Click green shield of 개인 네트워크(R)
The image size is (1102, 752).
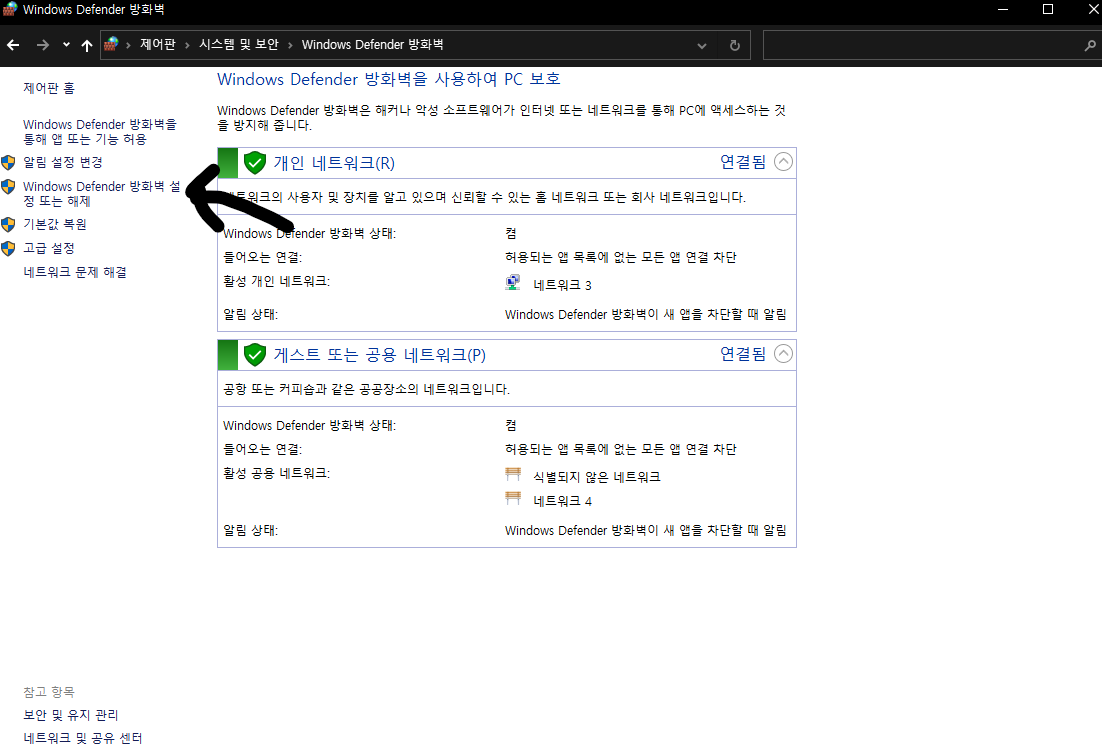tap(254, 163)
